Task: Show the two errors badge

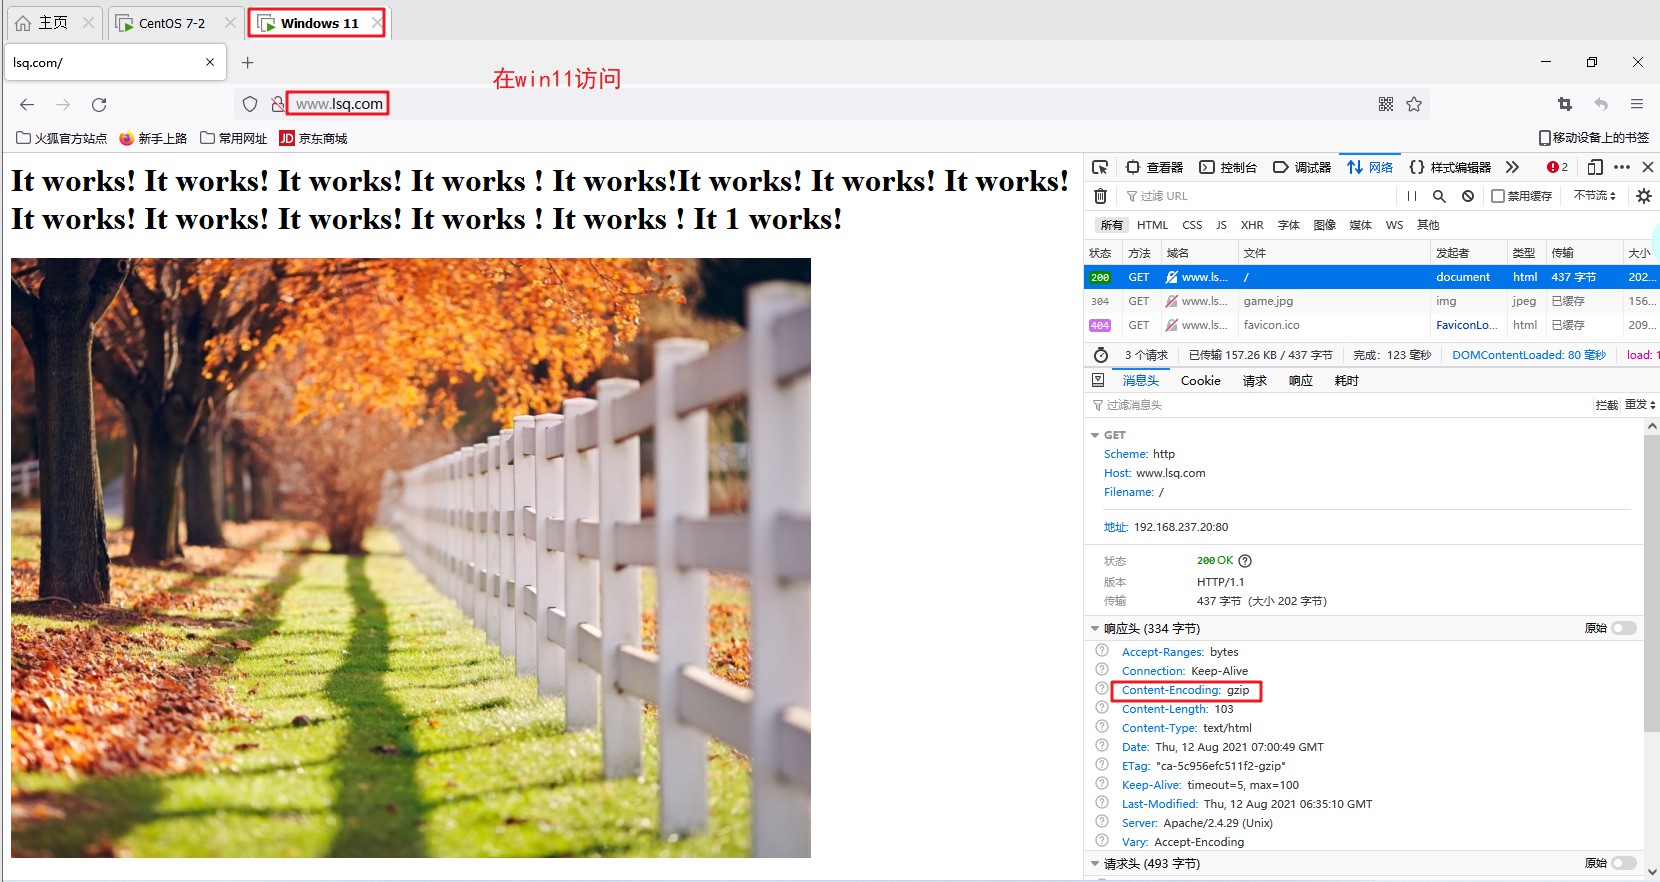Action: tap(1557, 167)
